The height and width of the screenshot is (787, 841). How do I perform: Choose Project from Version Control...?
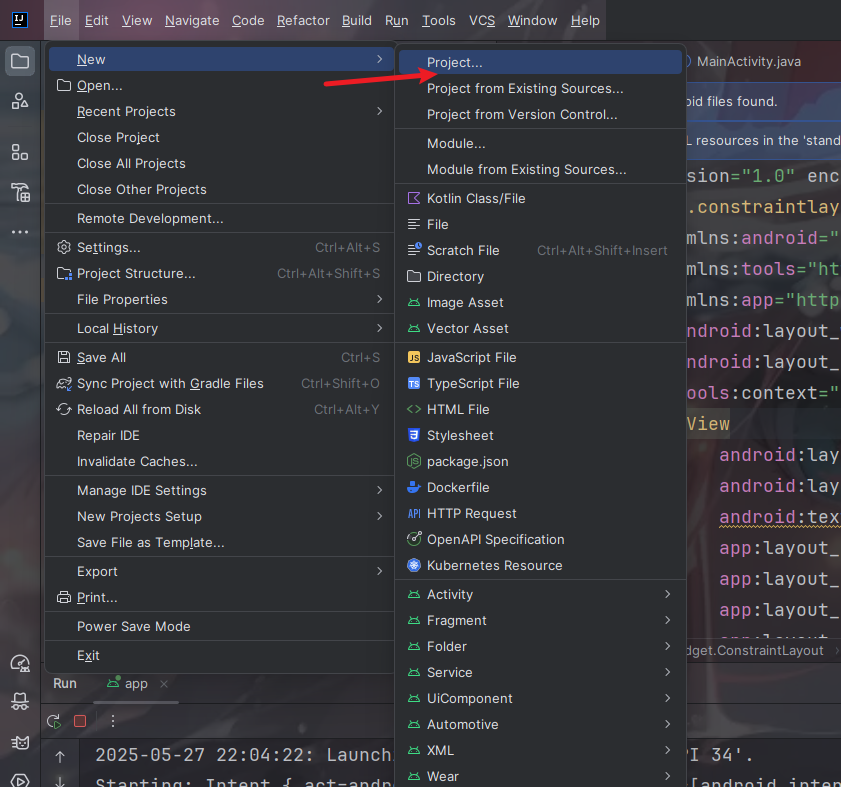541,114
